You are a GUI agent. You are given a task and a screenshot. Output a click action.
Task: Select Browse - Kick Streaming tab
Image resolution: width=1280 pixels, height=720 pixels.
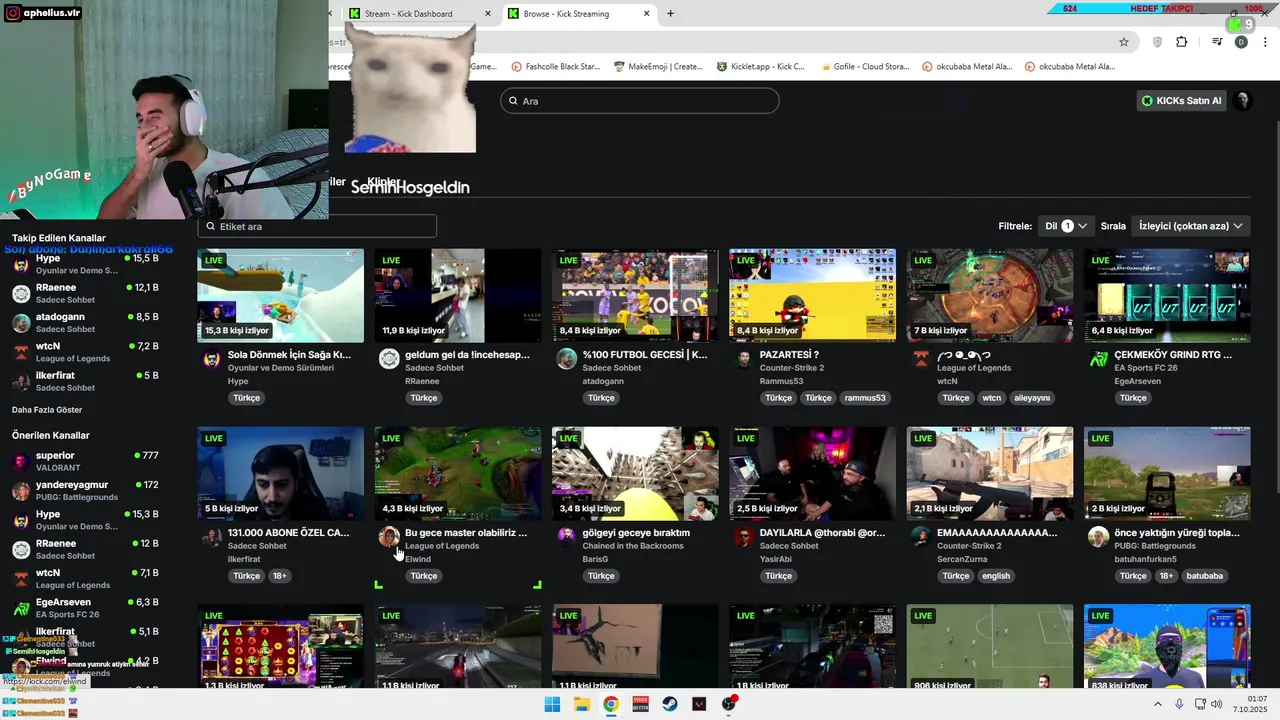point(578,14)
